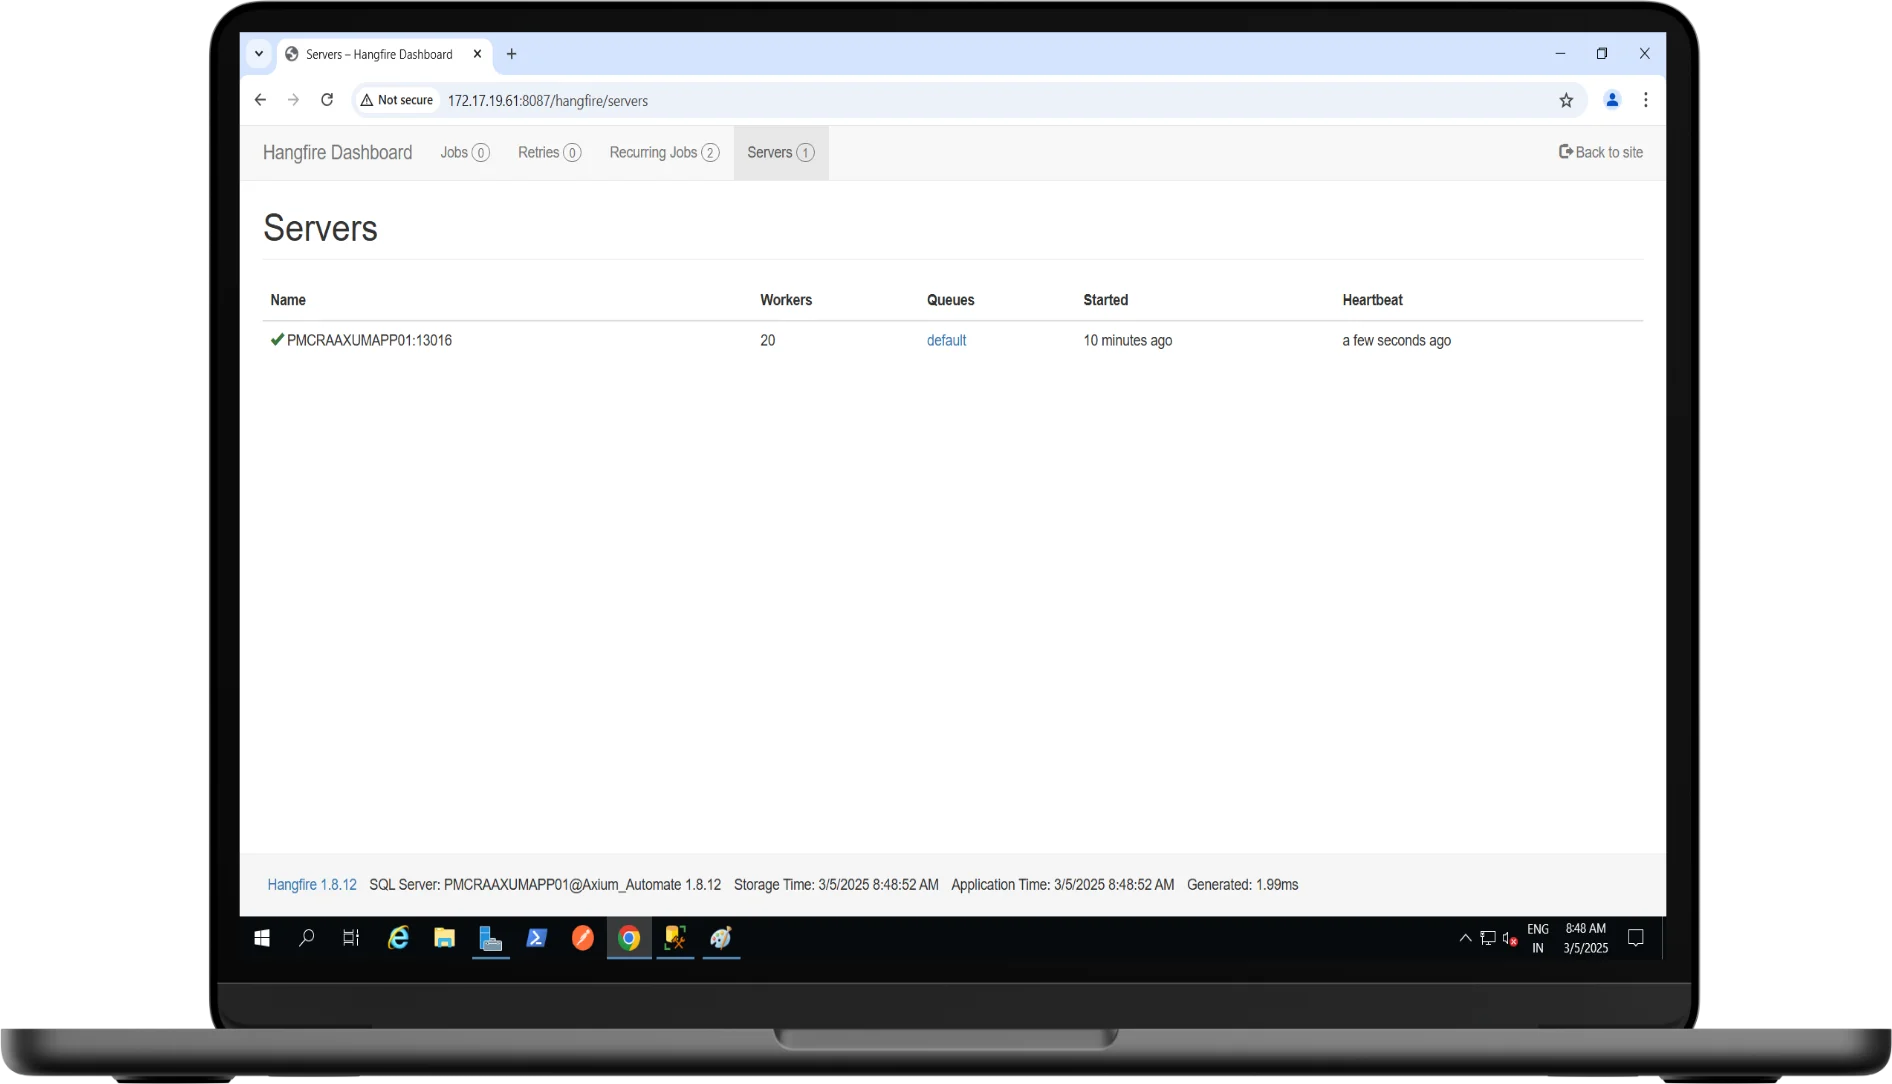Click the Hangfire 1.8.12 version link

click(x=312, y=885)
